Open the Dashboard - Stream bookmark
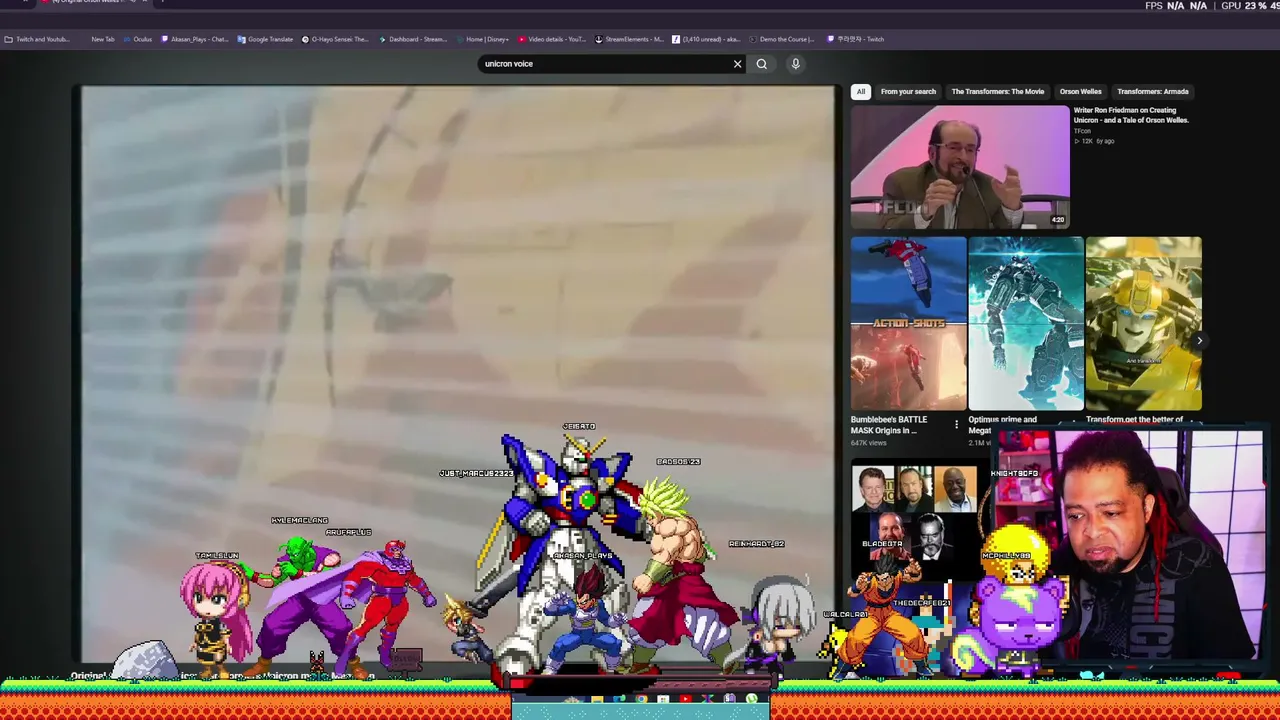Screen dimensions: 1280x720 (413, 39)
